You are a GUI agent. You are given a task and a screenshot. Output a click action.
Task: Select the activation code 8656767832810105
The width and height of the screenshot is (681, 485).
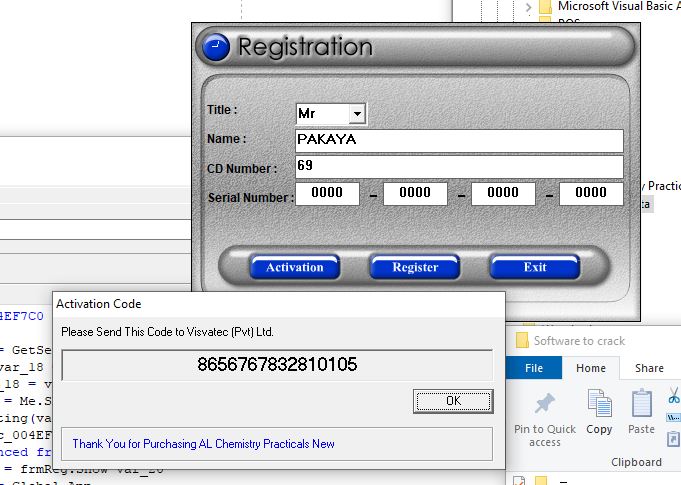tap(277, 364)
